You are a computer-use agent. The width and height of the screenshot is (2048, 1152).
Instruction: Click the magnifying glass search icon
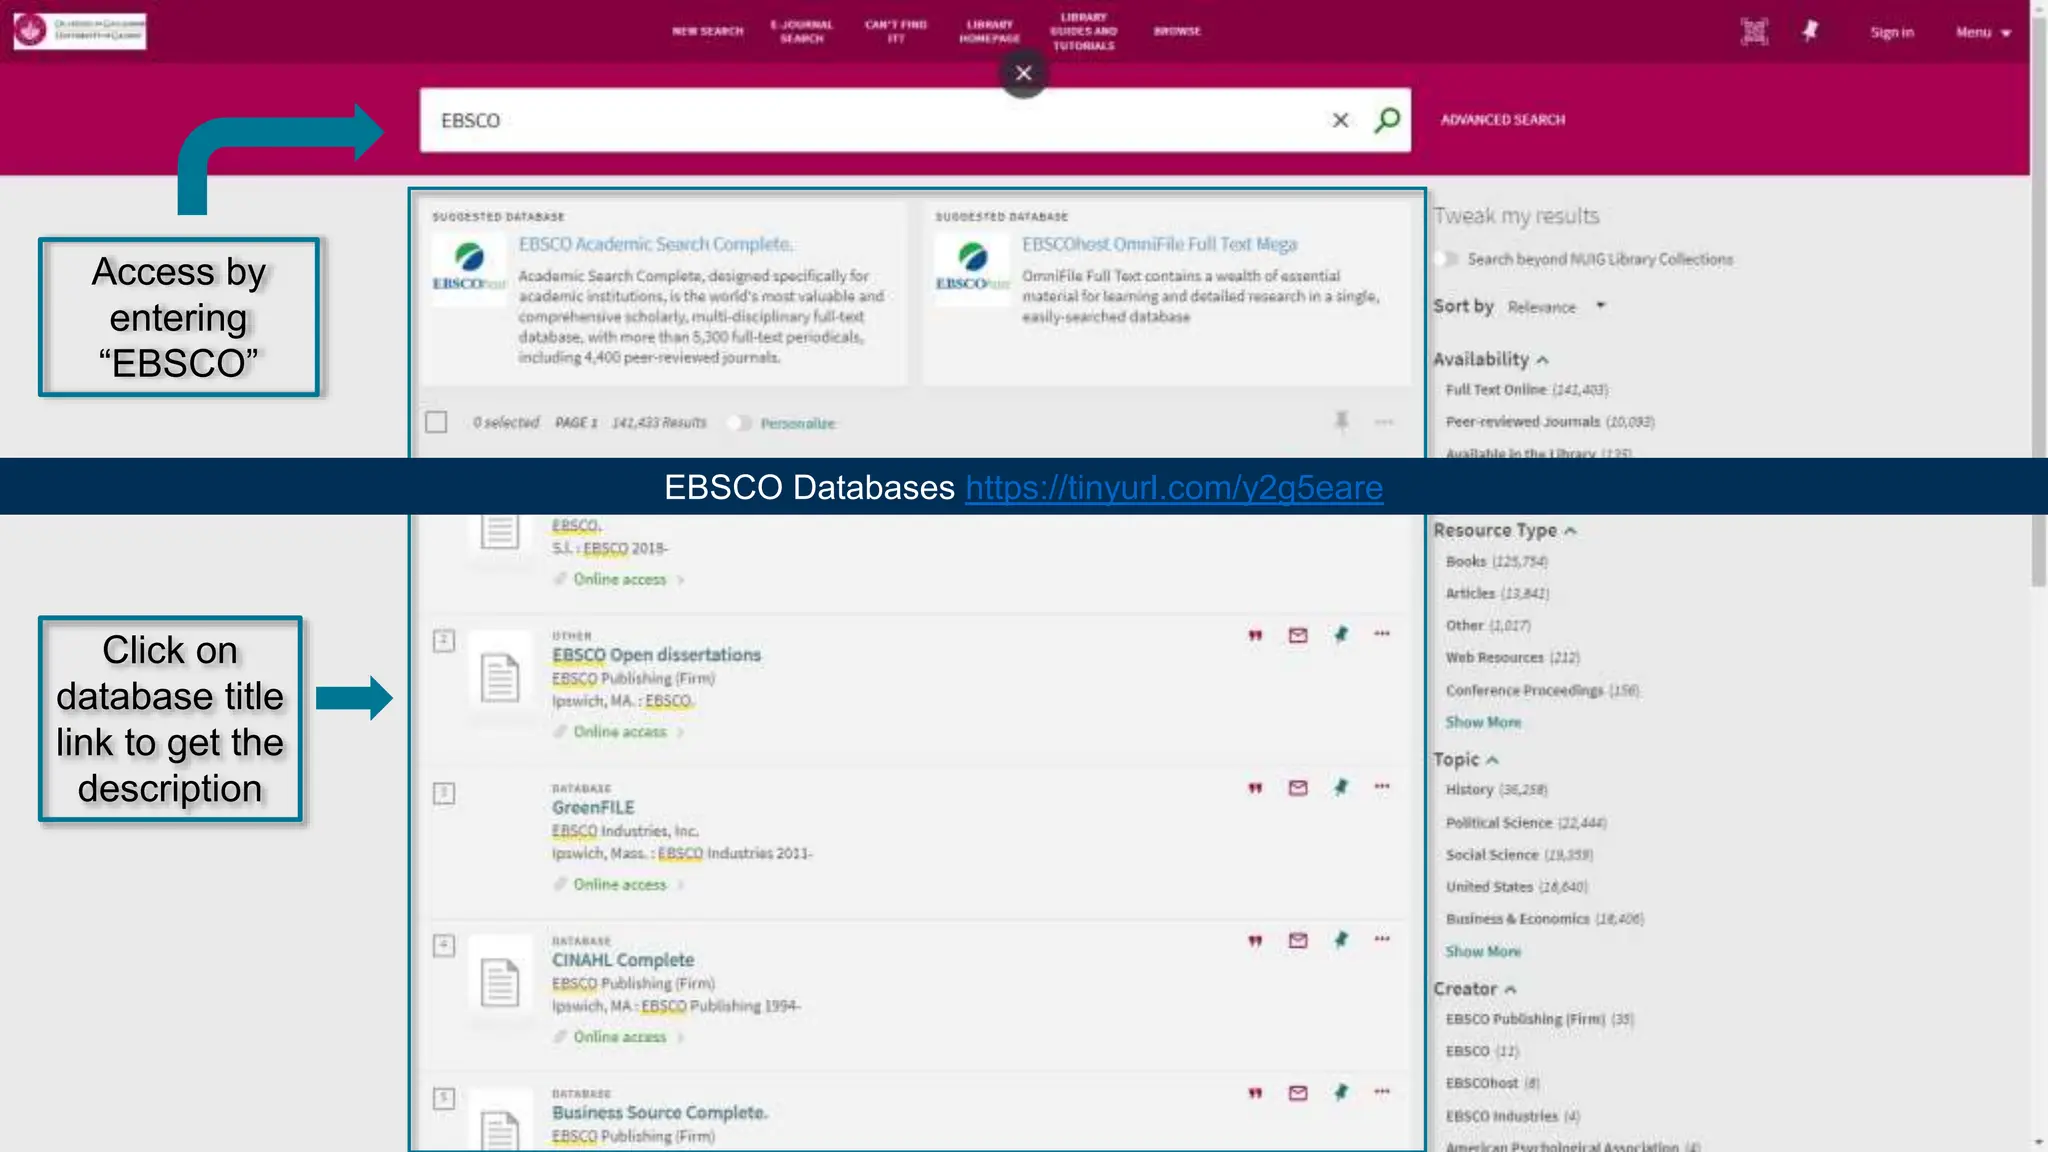click(1387, 120)
